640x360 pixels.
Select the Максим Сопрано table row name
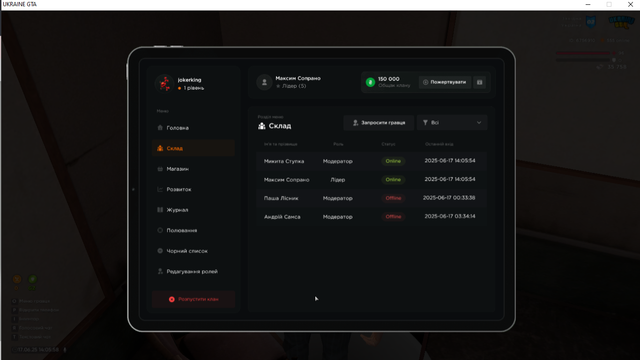pyautogui.click(x=287, y=180)
